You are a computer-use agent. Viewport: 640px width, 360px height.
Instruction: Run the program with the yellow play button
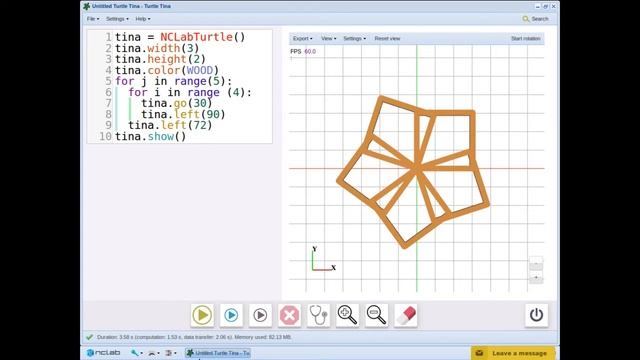tap(202, 315)
